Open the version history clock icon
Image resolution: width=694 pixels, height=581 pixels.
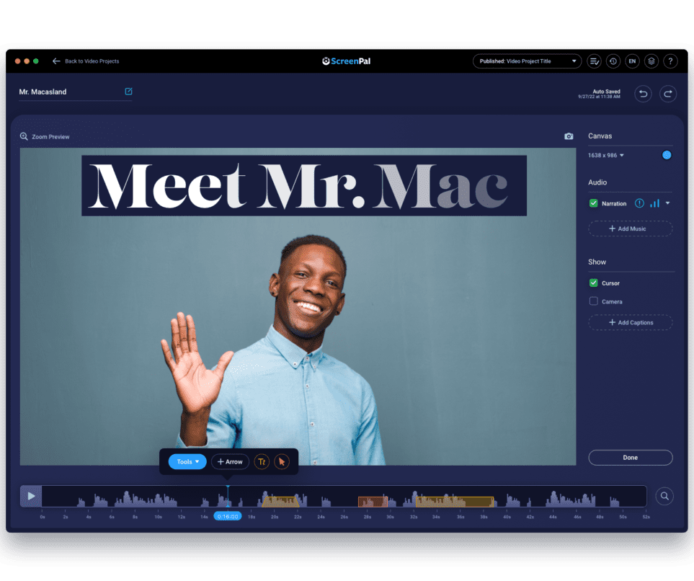click(x=613, y=61)
